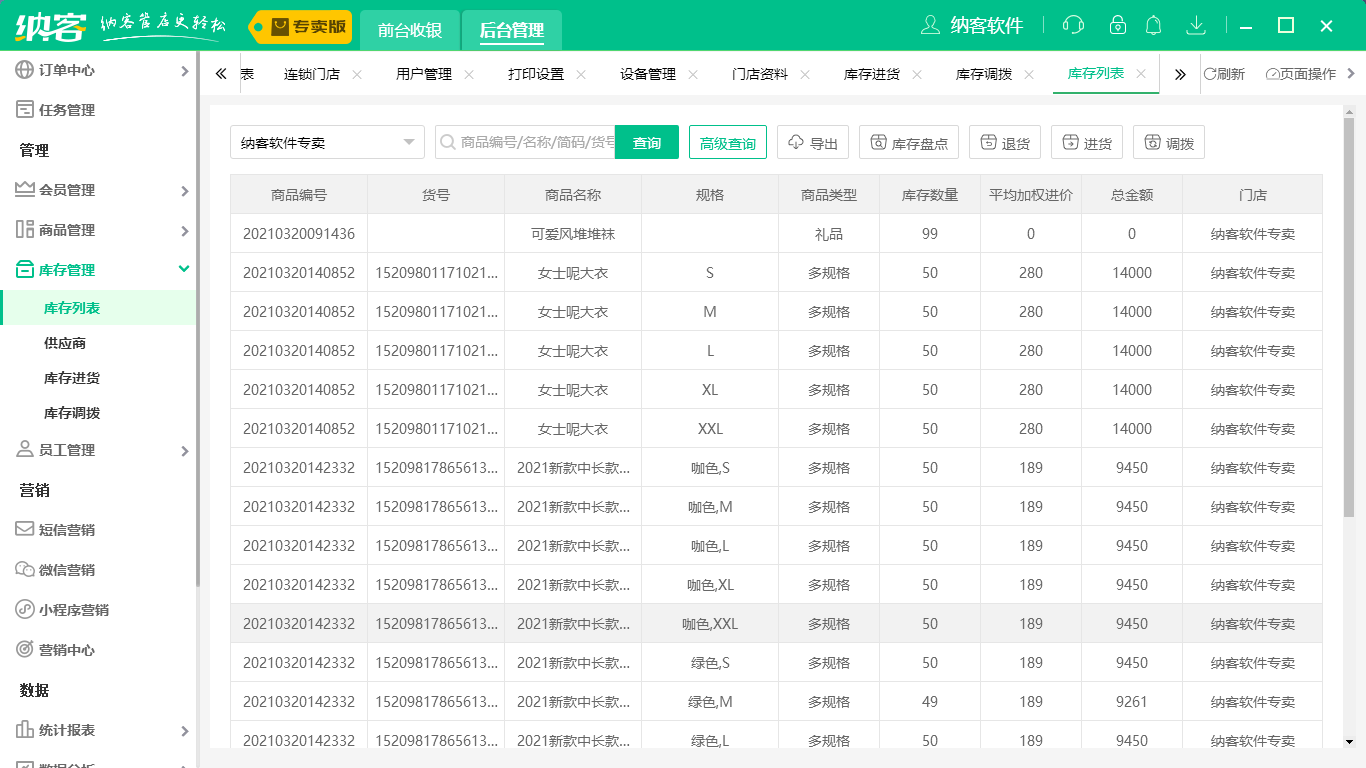Click the yellow 专卖版 badge
This screenshot has width=1366, height=768.
(299, 28)
